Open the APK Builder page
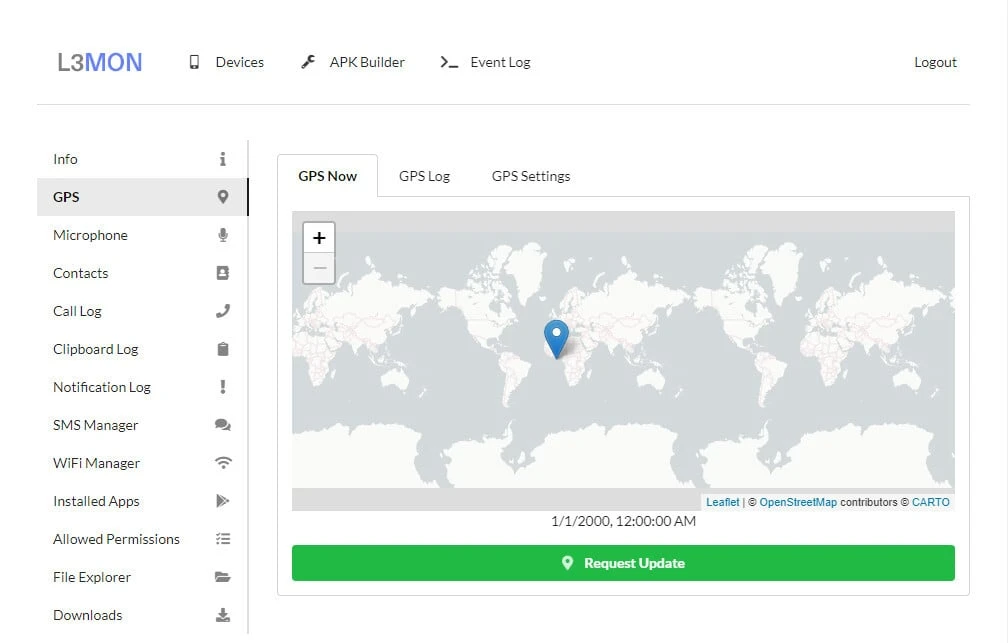This screenshot has height=643, width=1008. coord(353,62)
